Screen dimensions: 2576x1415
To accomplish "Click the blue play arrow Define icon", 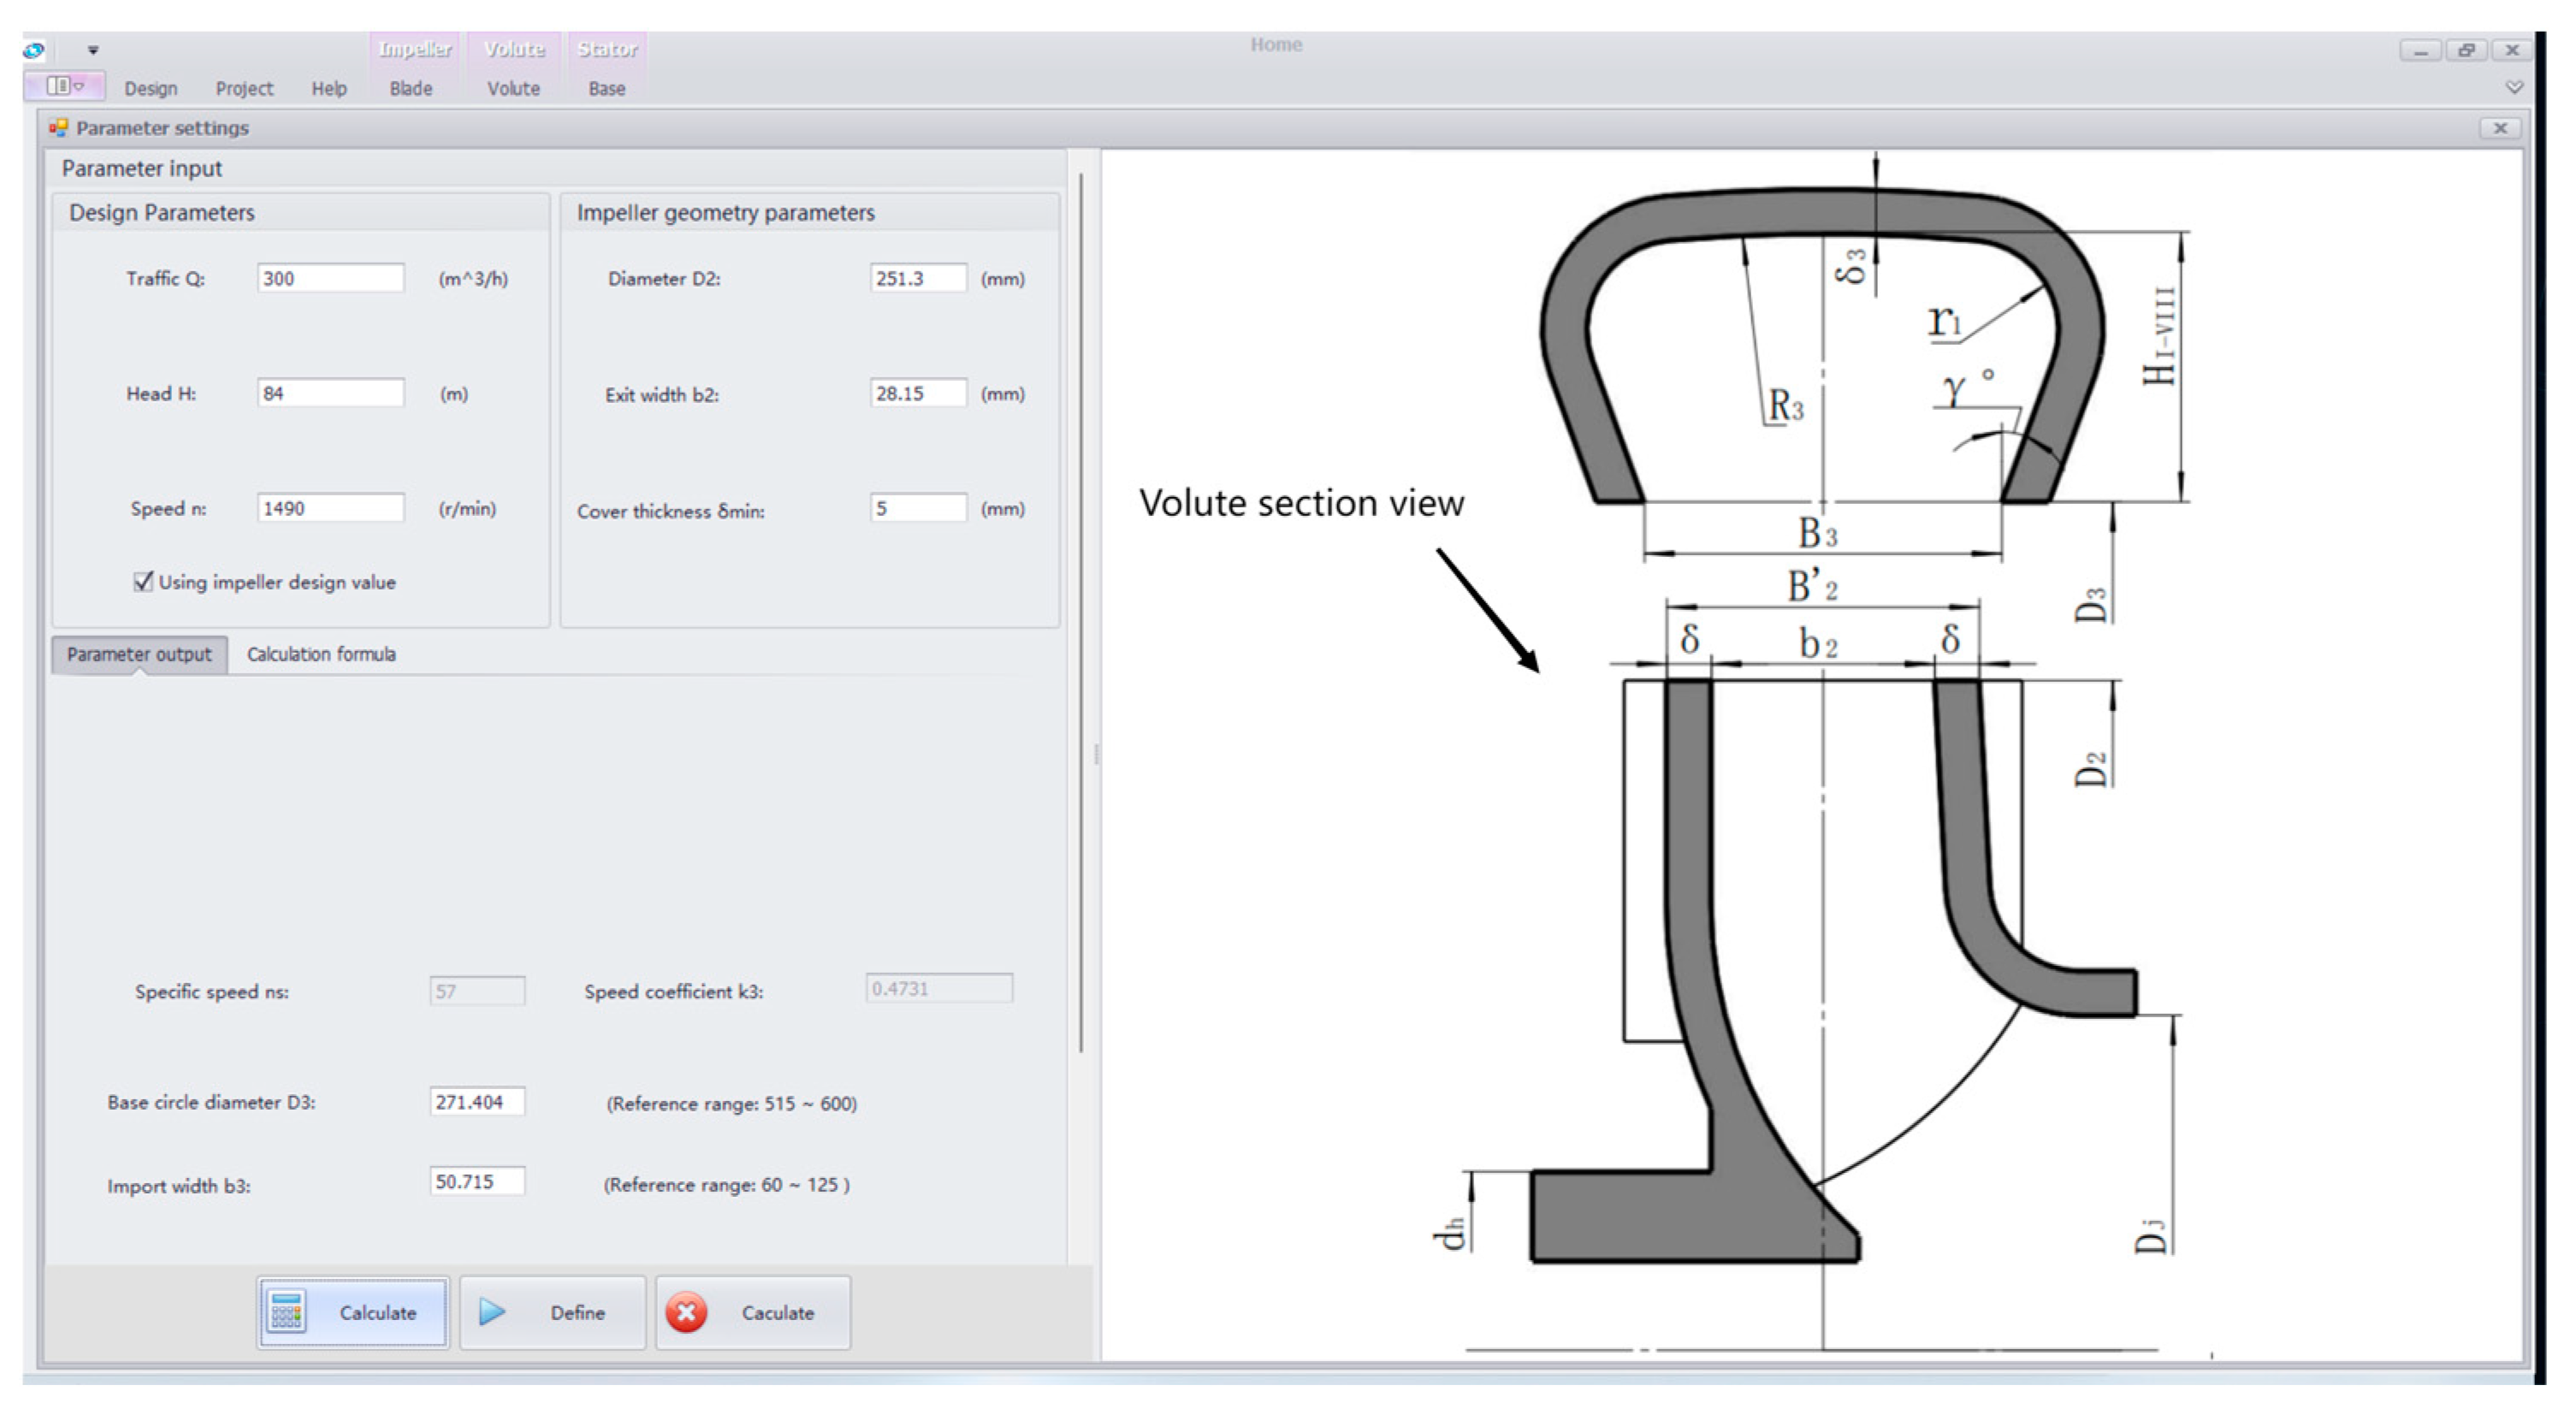I will point(492,1311).
